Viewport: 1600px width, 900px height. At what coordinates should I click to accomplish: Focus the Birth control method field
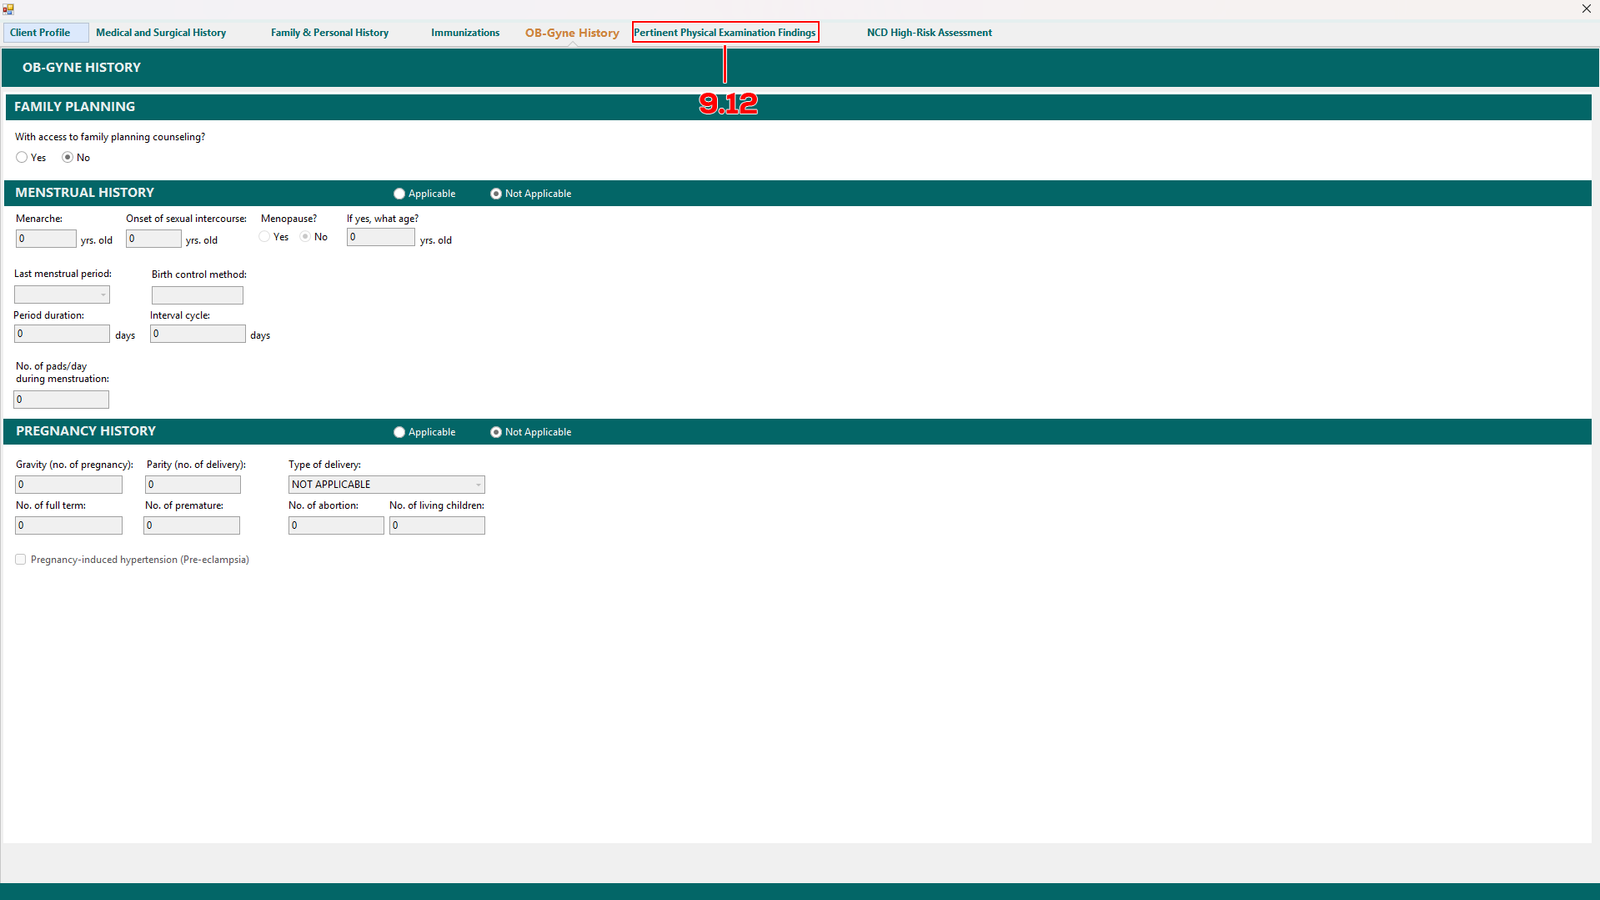click(x=197, y=296)
